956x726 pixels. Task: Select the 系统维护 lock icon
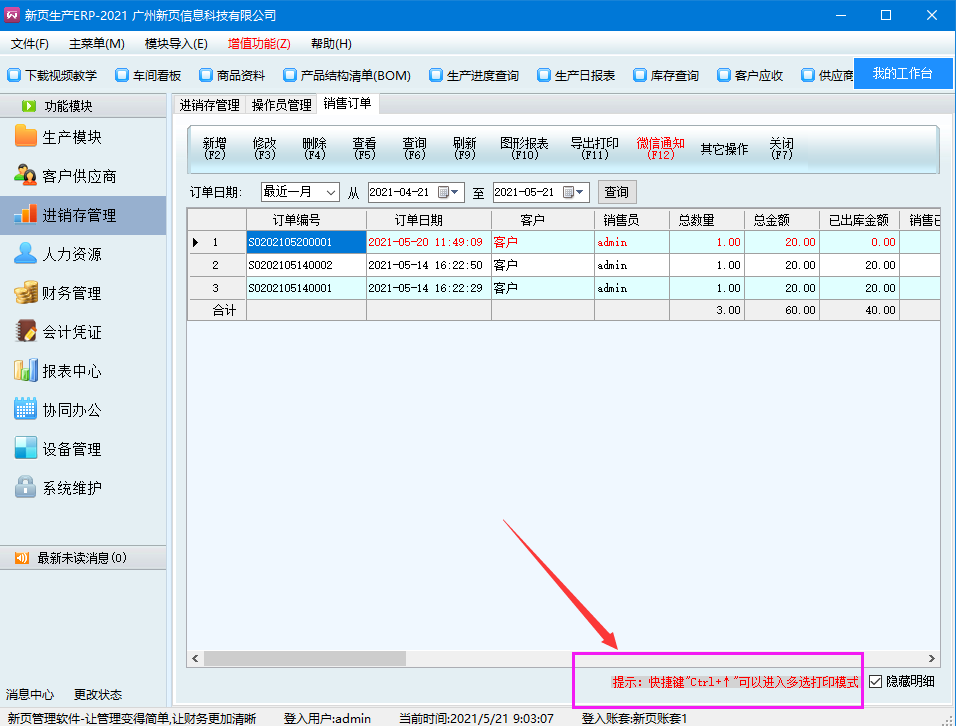click(25, 488)
